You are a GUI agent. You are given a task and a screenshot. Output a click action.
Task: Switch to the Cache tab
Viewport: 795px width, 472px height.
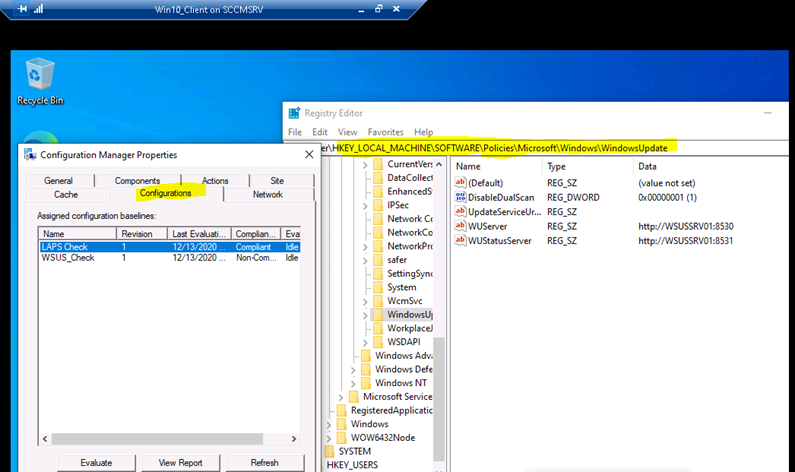coord(66,194)
